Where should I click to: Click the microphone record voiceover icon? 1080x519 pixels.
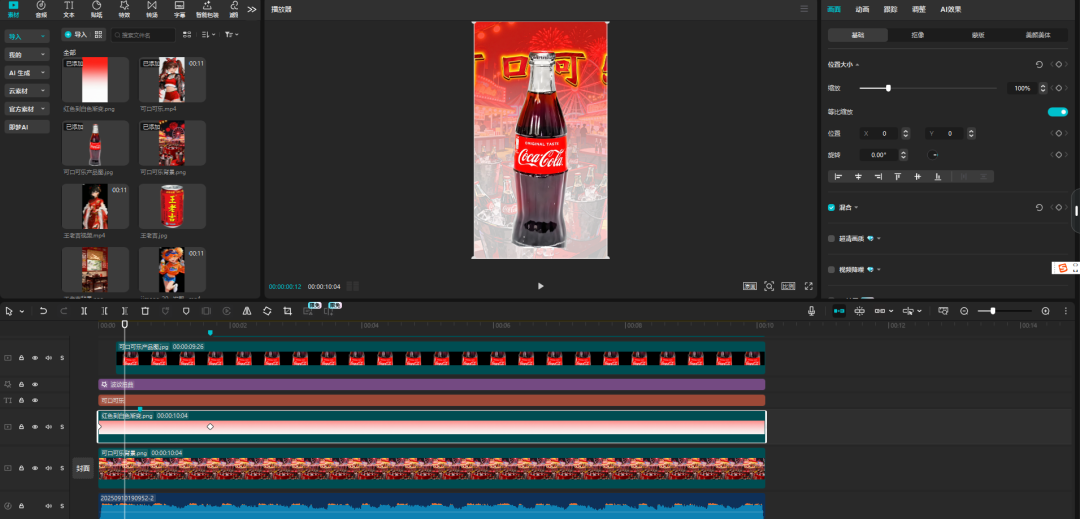[x=812, y=311]
